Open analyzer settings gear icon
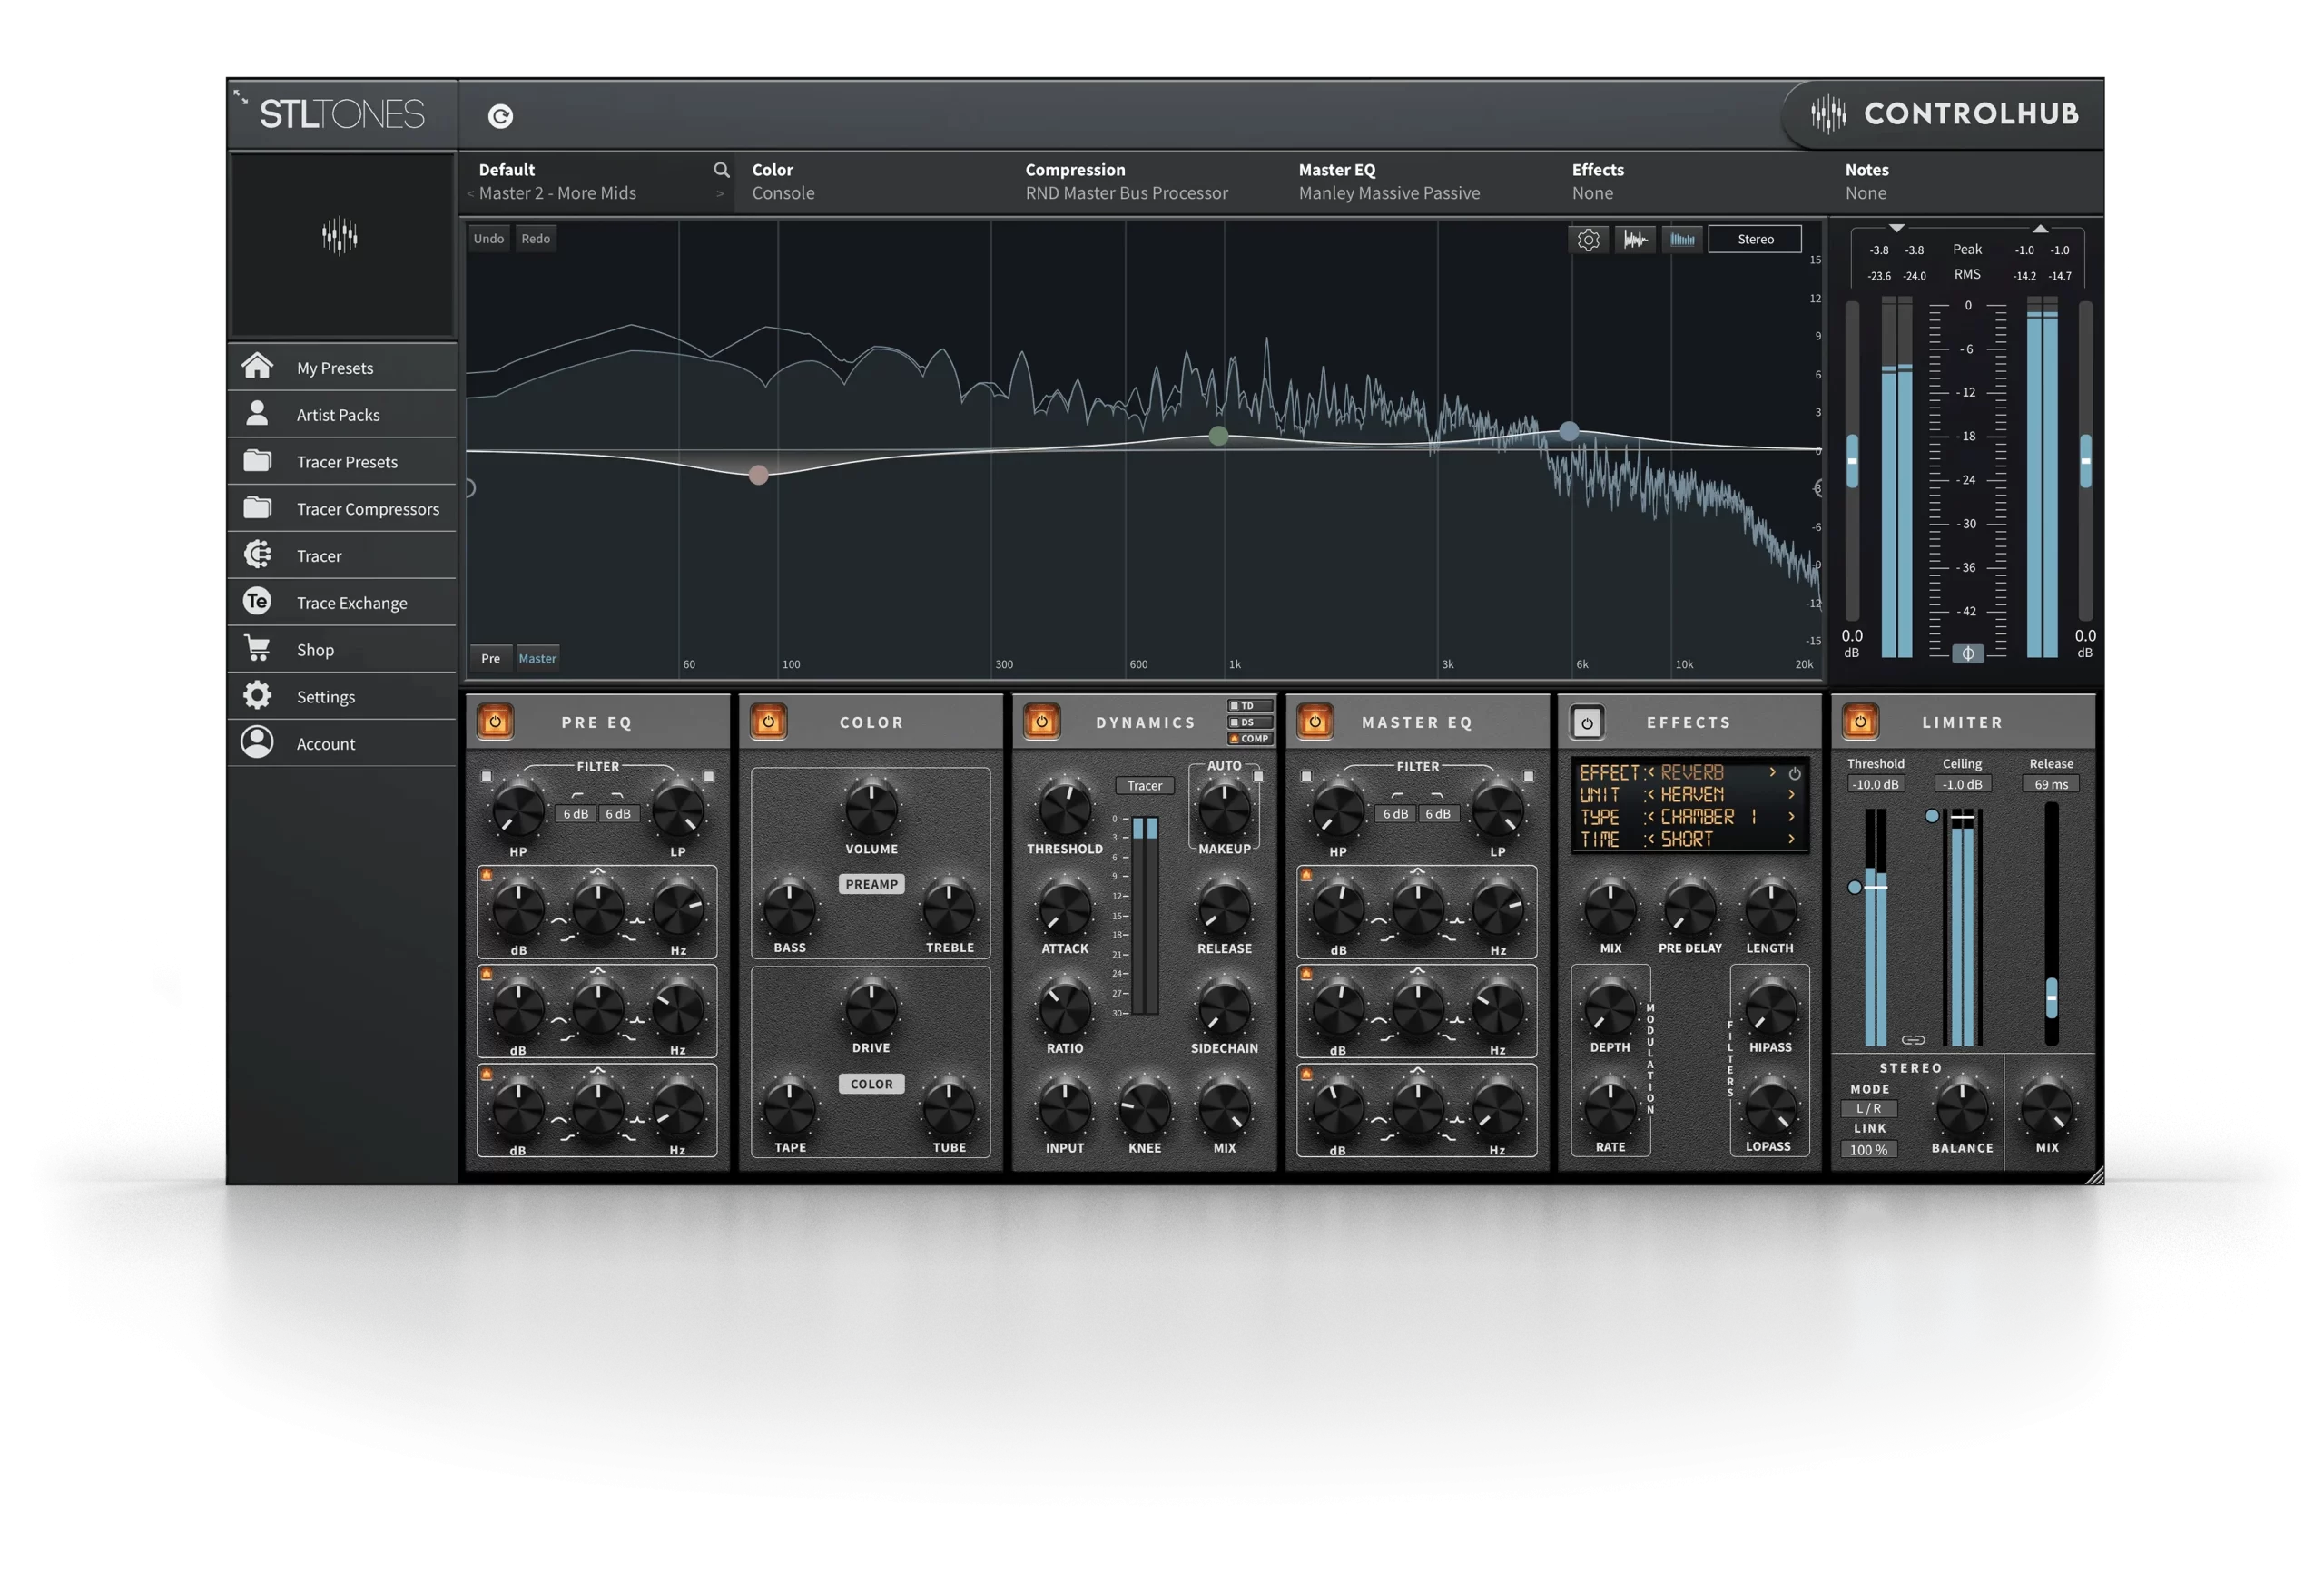Viewport: 2324px width, 1591px height. (1588, 239)
